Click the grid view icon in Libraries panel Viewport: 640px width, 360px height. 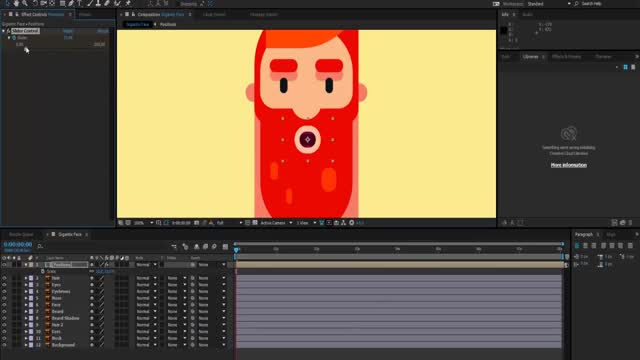[x=625, y=67]
